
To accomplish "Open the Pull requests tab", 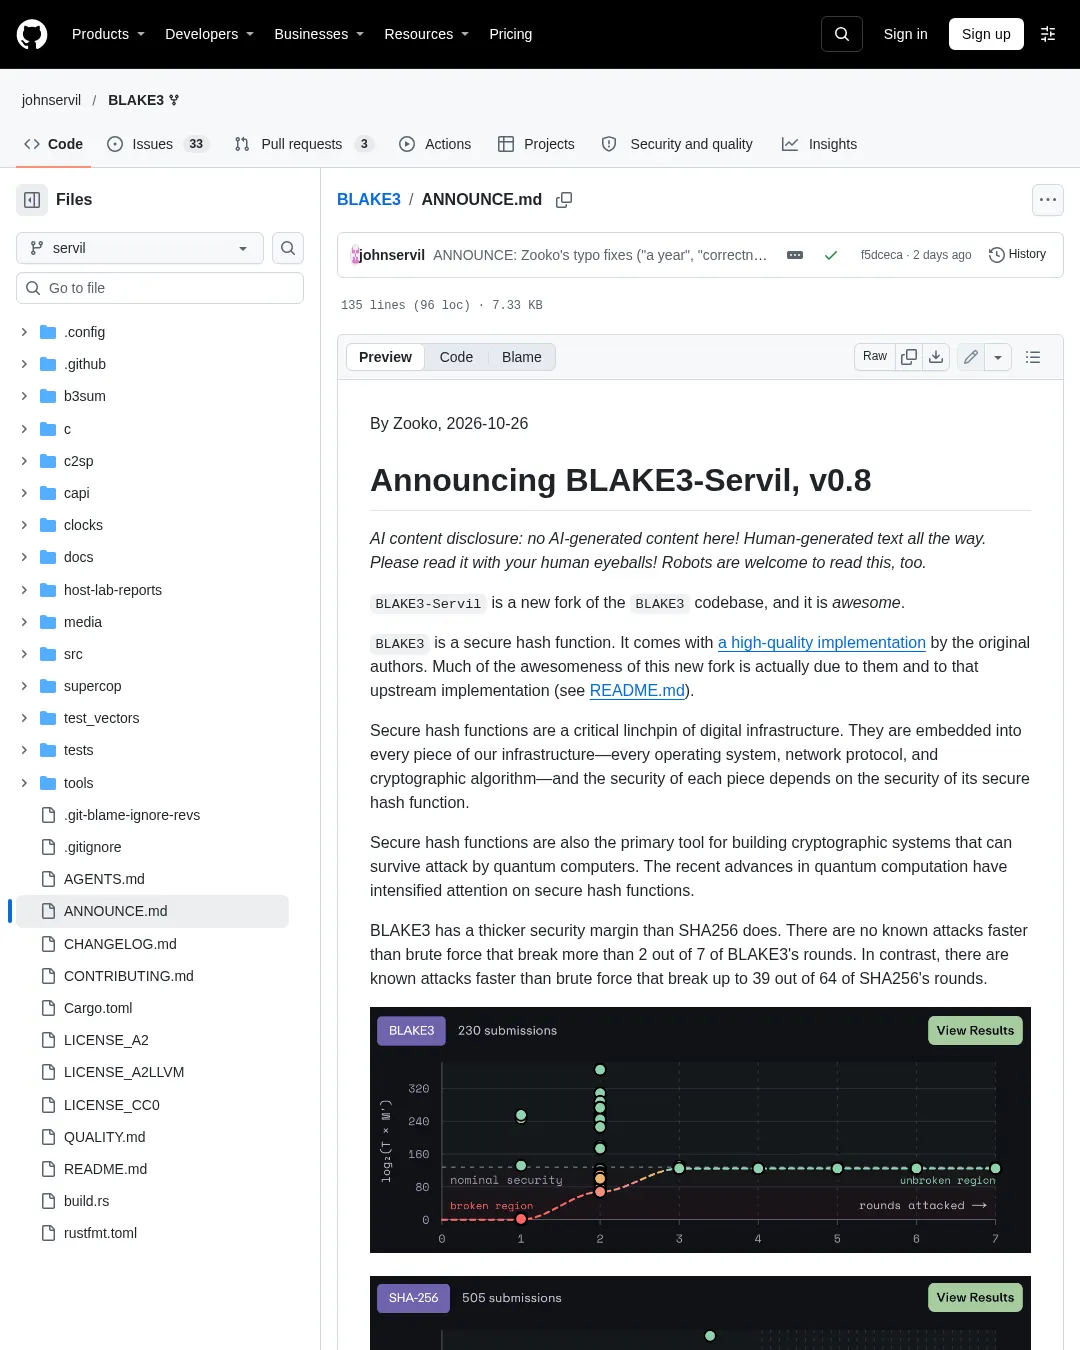I will [304, 144].
